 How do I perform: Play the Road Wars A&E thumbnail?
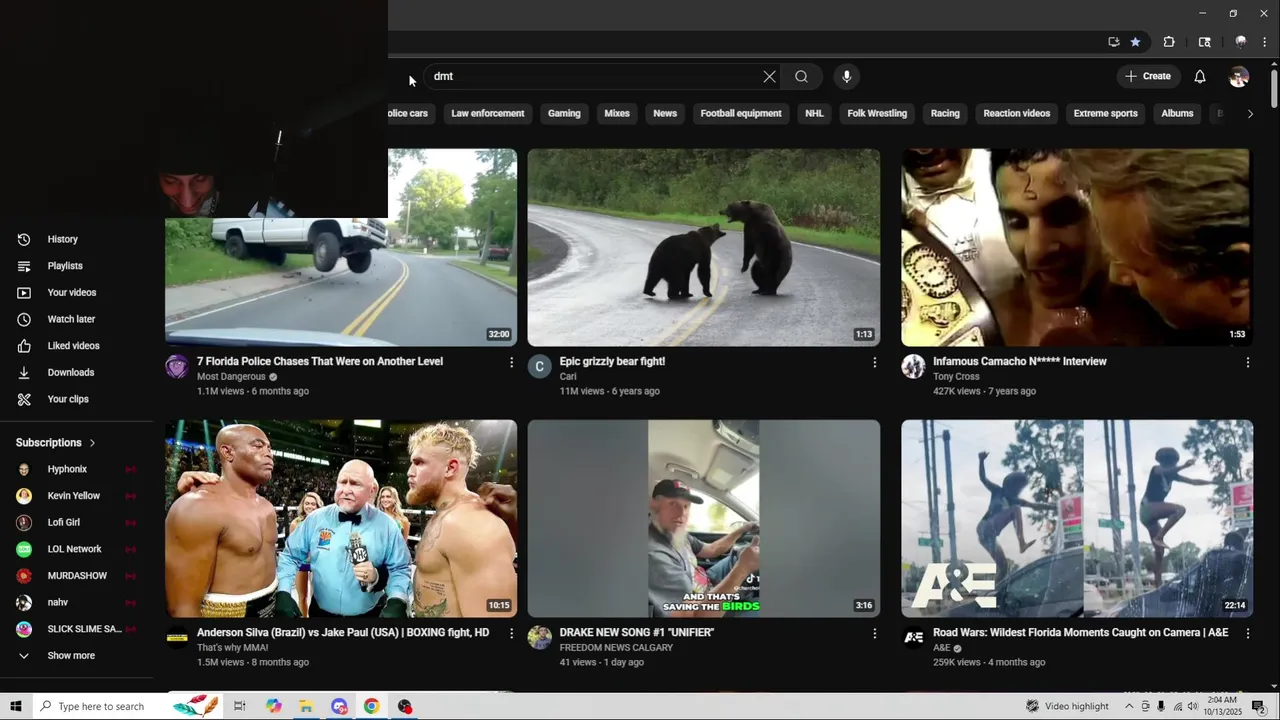[1077, 518]
